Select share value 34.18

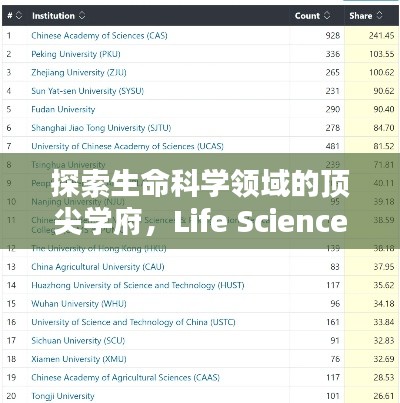pos(384,304)
